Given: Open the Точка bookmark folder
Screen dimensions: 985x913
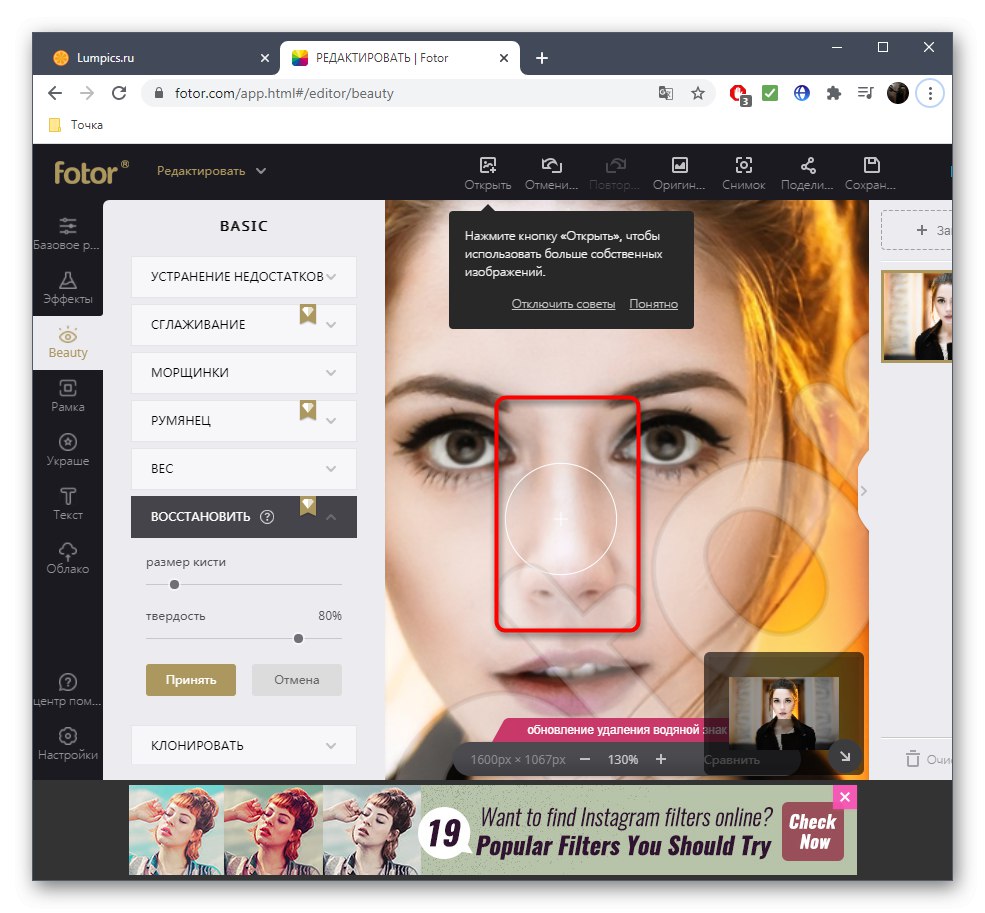Looking at the screenshot, I should pyautogui.click(x=76, y=124).
